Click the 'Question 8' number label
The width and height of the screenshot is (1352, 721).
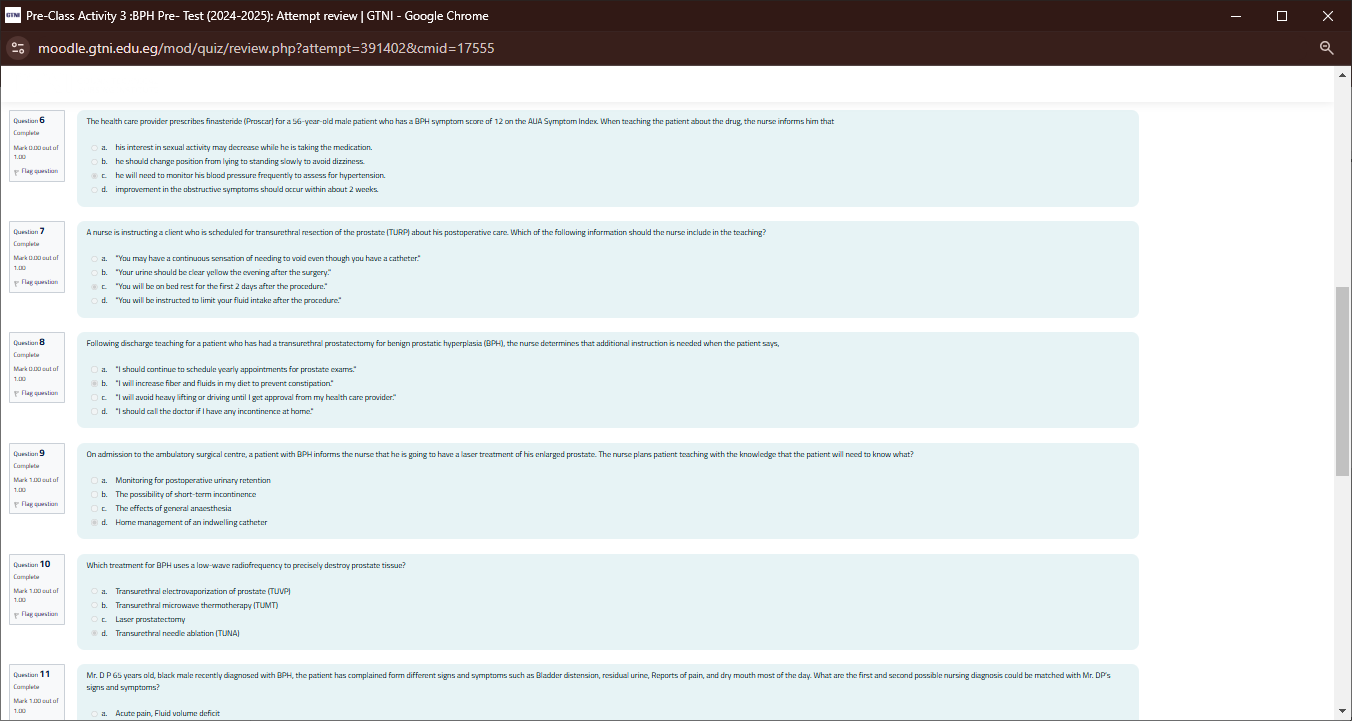[x=29, y=341]
